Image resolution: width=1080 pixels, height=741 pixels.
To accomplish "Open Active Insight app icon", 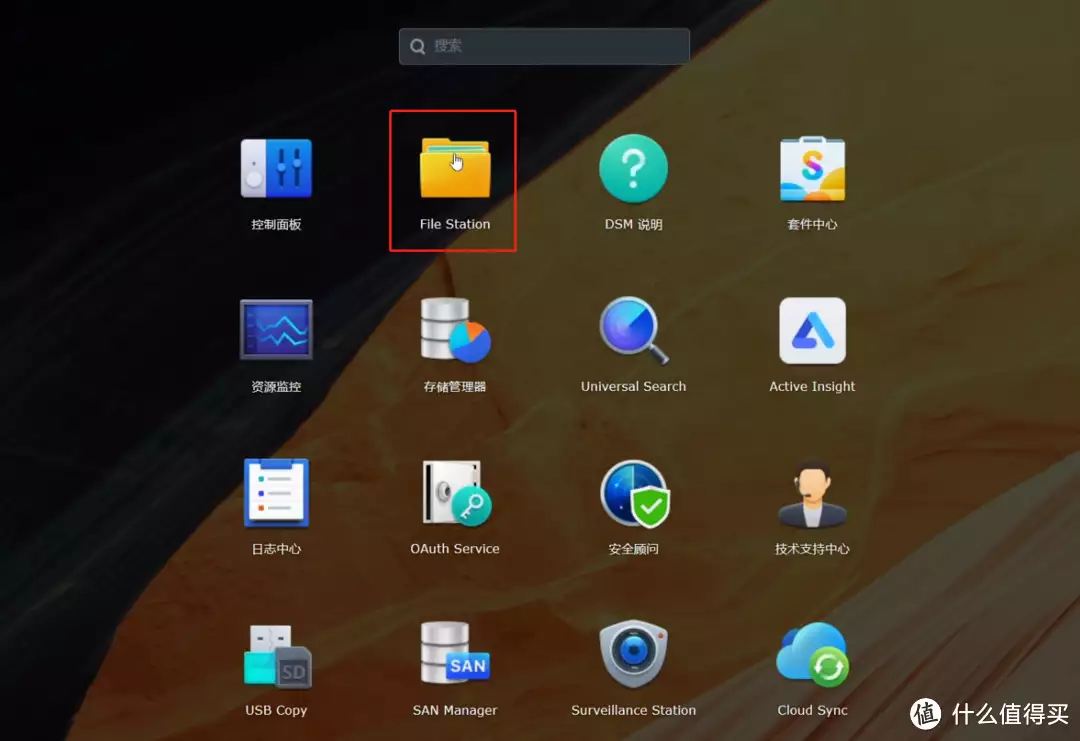I will [x=813, y=331].
